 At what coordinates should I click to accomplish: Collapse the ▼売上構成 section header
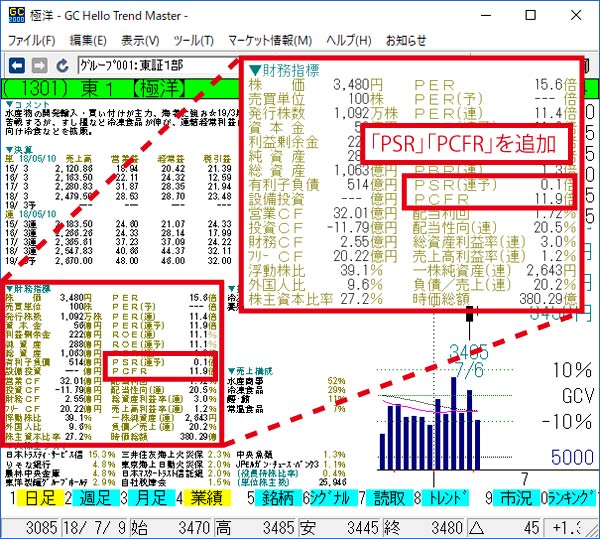(x=251, y=371)
